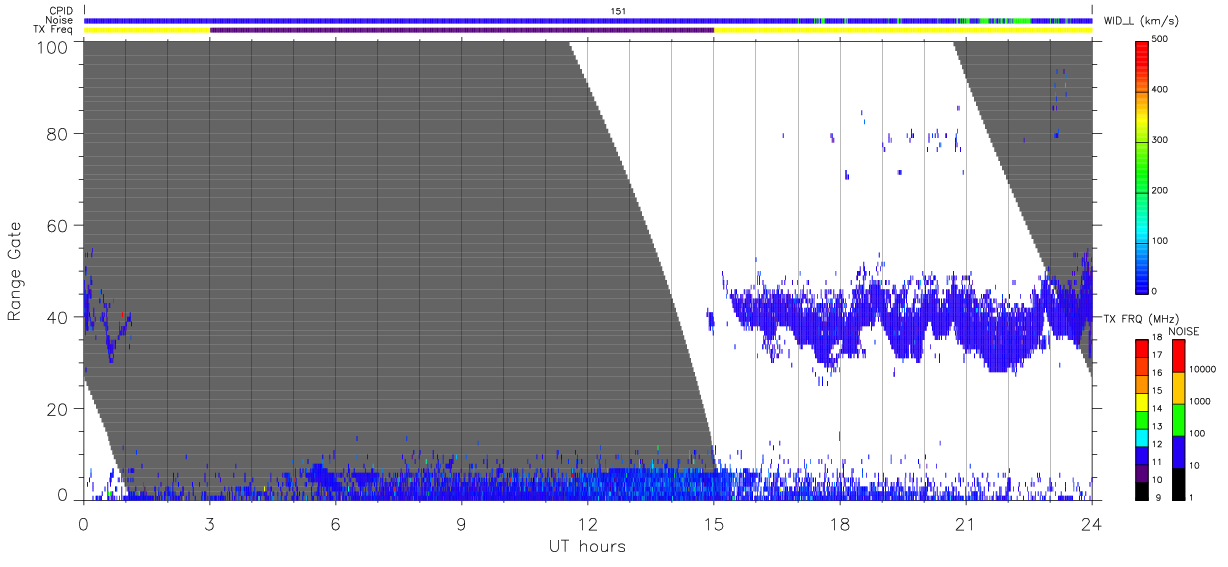Viewport: 1228px width, 567px height.
Task: Click the yellow swatch in the NOISE legend
Action: (1178, 388)
